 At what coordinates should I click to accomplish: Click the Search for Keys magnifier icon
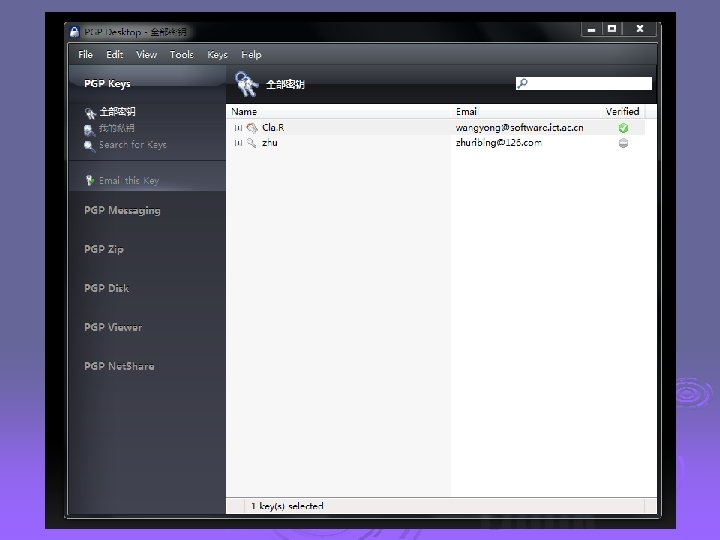(x=90, y=146)
